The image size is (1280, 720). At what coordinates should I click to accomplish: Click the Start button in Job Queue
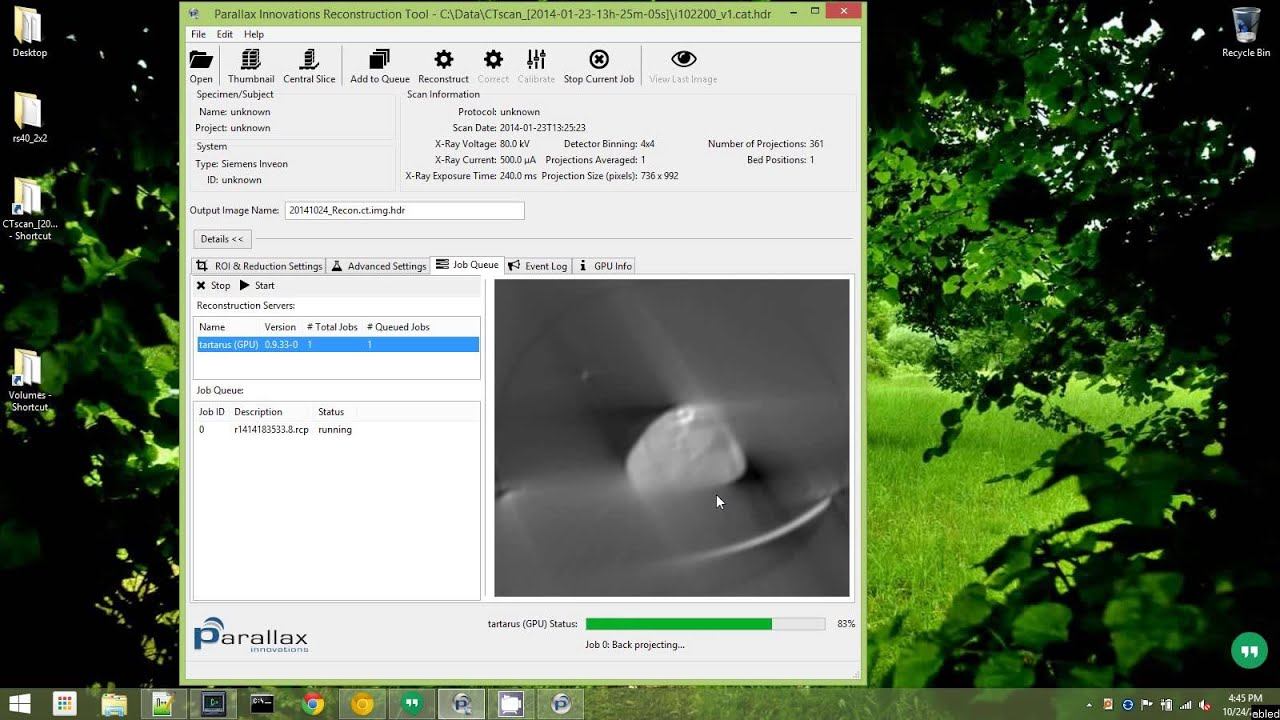[257, 285]
